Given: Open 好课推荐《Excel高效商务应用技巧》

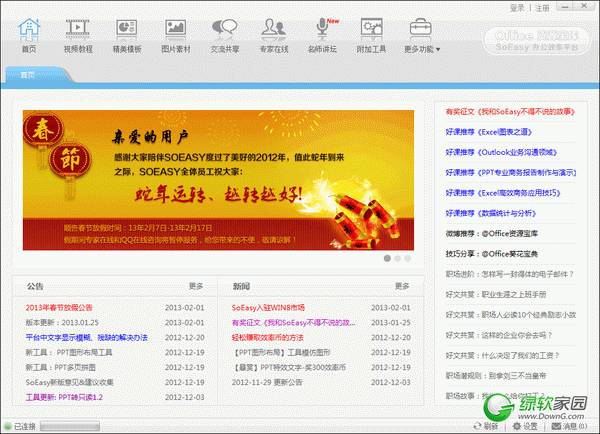Looking at the screenshot, I should click(x=503, y=193).
